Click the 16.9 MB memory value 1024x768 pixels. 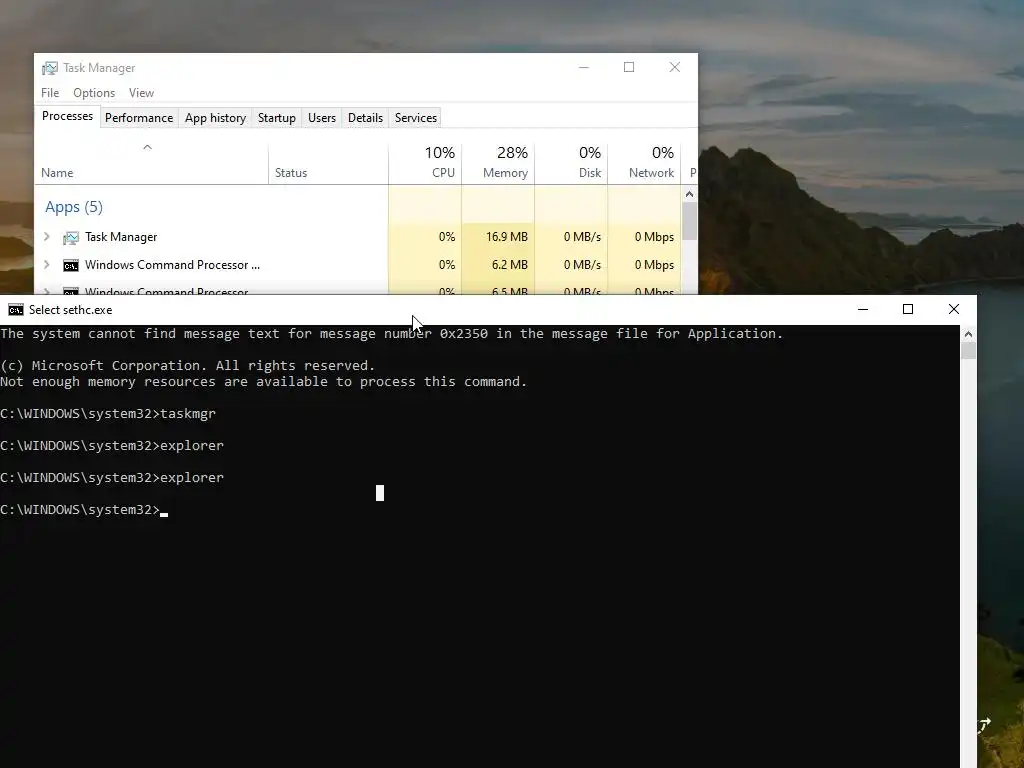[x=506, y=237]
